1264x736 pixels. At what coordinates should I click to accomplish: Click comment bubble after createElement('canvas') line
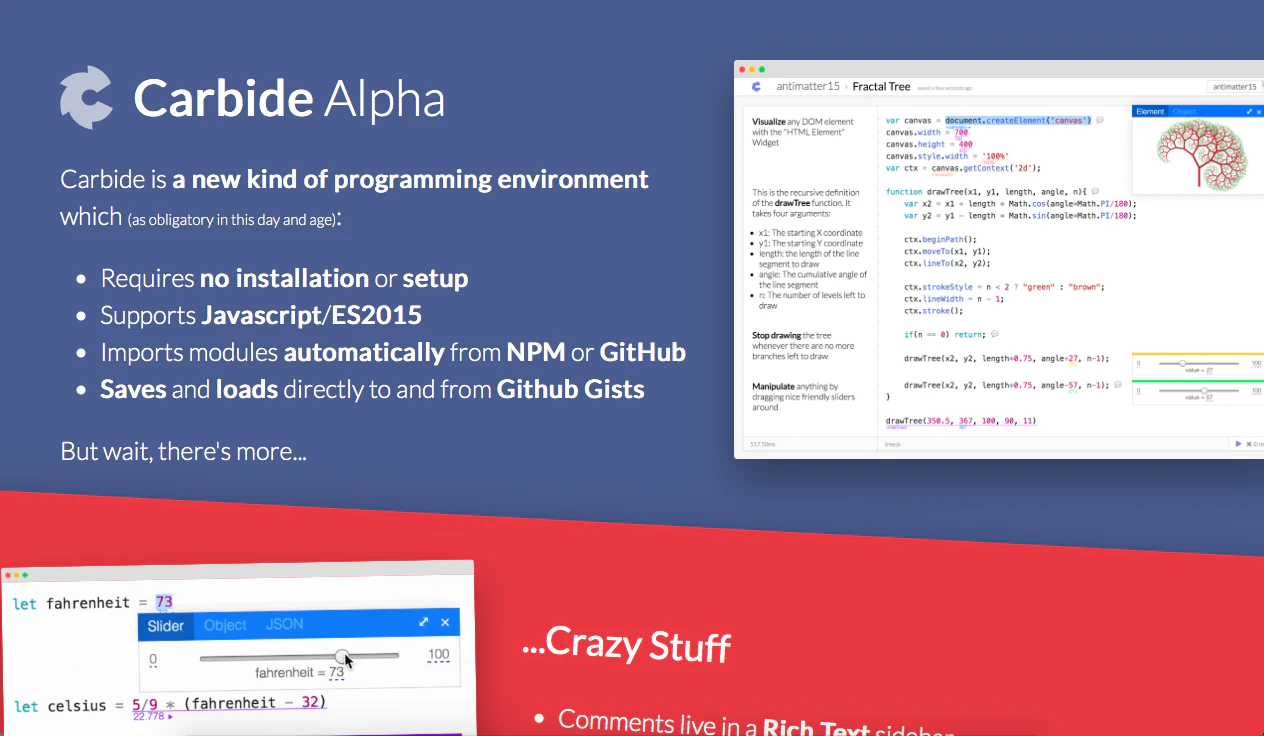[1099, 120]
